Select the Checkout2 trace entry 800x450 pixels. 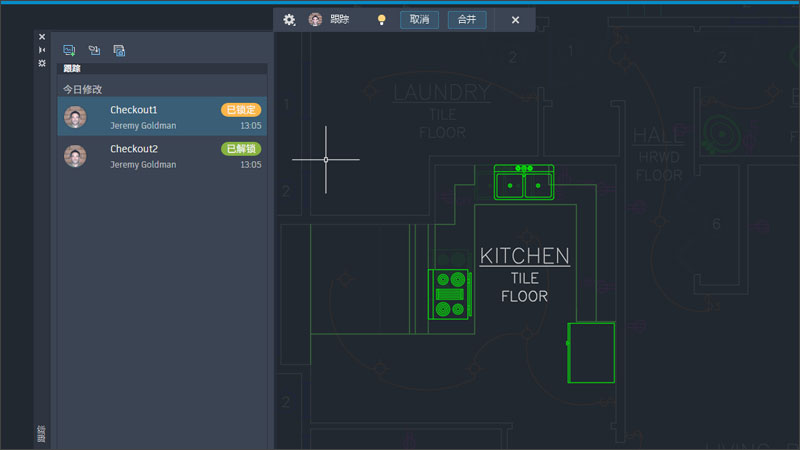click(x=162, y=156)
